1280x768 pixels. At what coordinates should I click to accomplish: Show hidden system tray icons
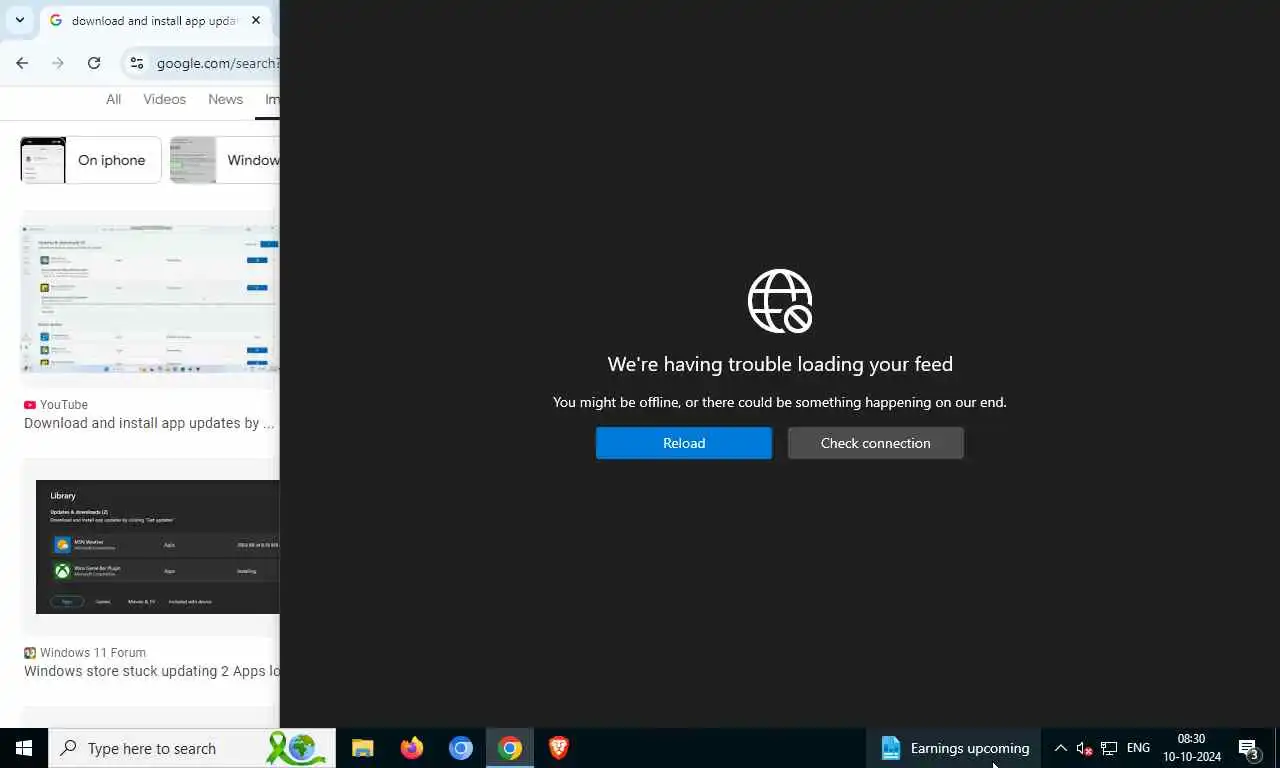tap(1061, 748)
